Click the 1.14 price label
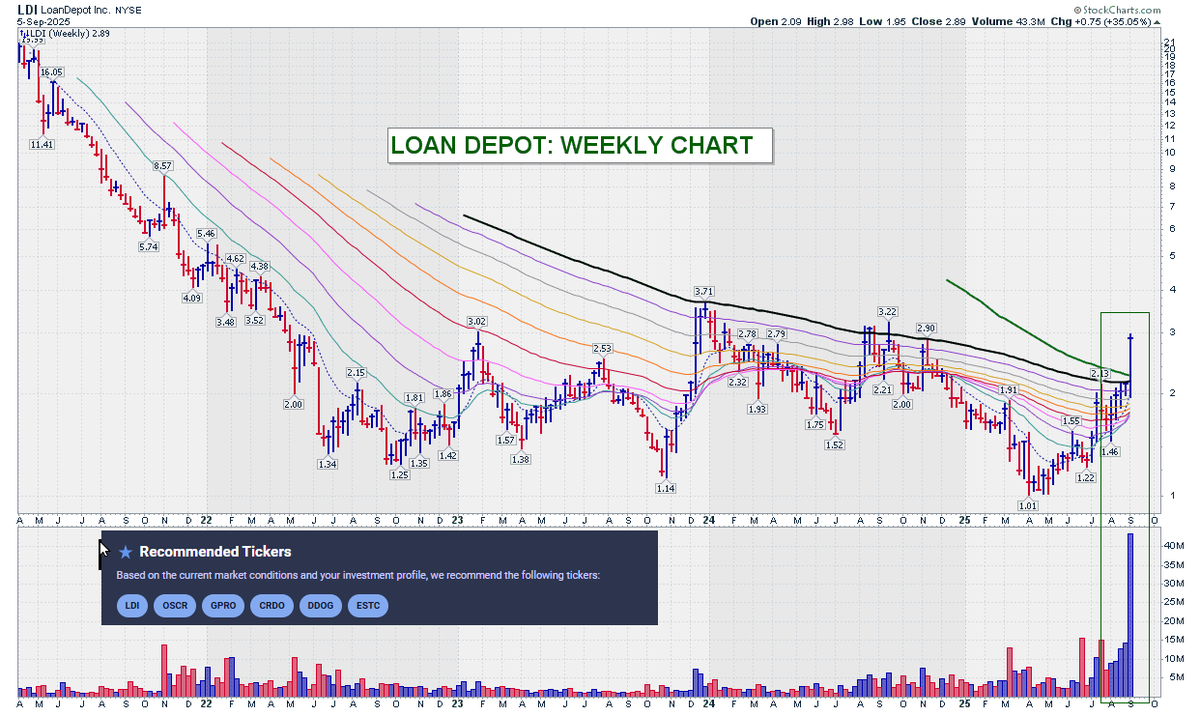This screenshot has height=716, width=1200. point(666,488)
